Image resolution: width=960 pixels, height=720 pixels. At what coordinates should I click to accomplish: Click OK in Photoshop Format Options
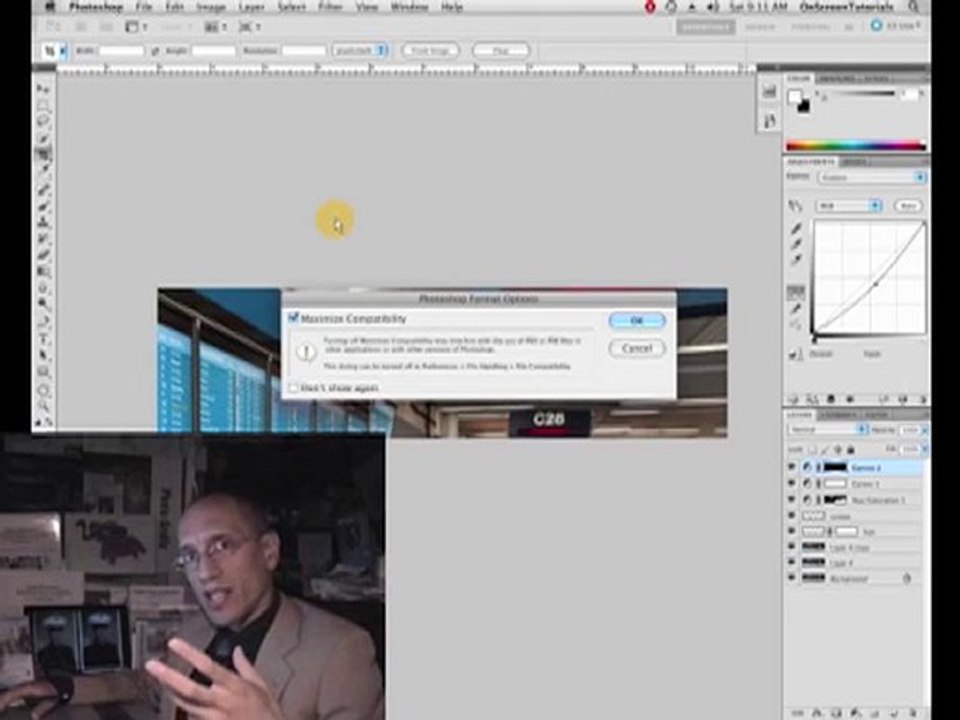[x=637, y=320]
